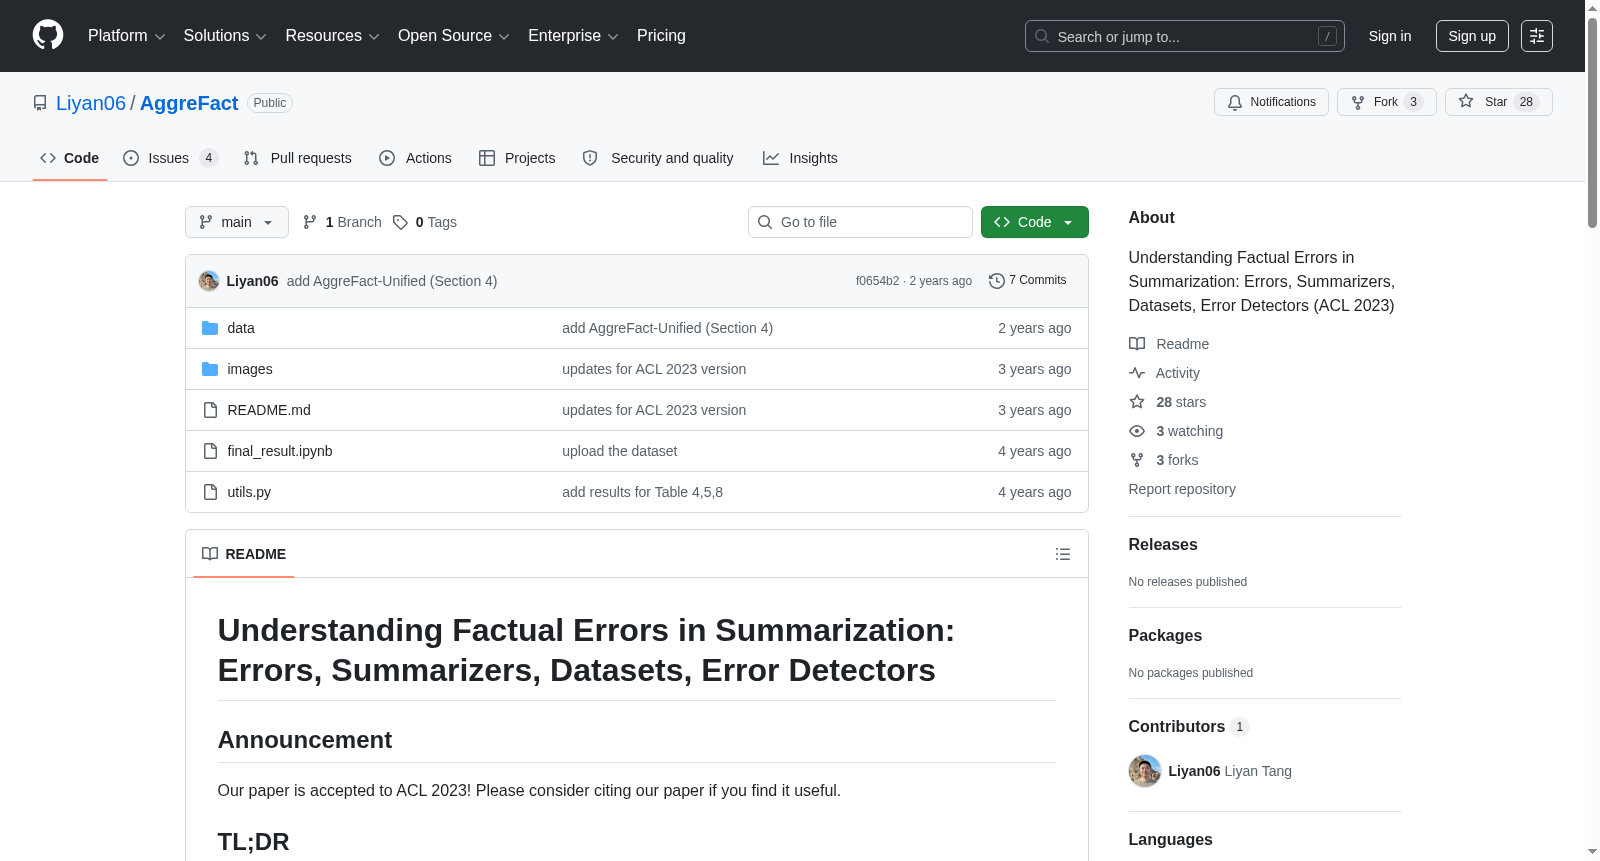Click the images folder icon
The width and height of the screenshot is (1600, 861).
210,369
